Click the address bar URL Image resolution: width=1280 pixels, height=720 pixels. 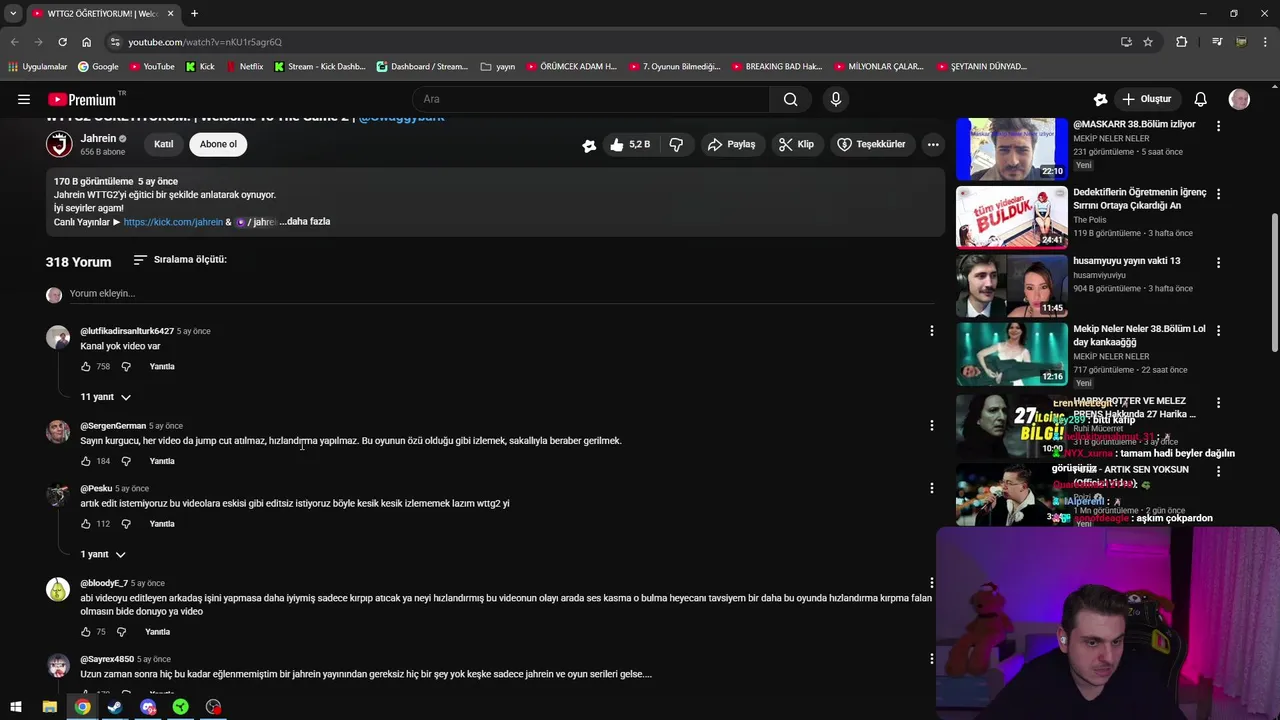[x=205, y=42]
